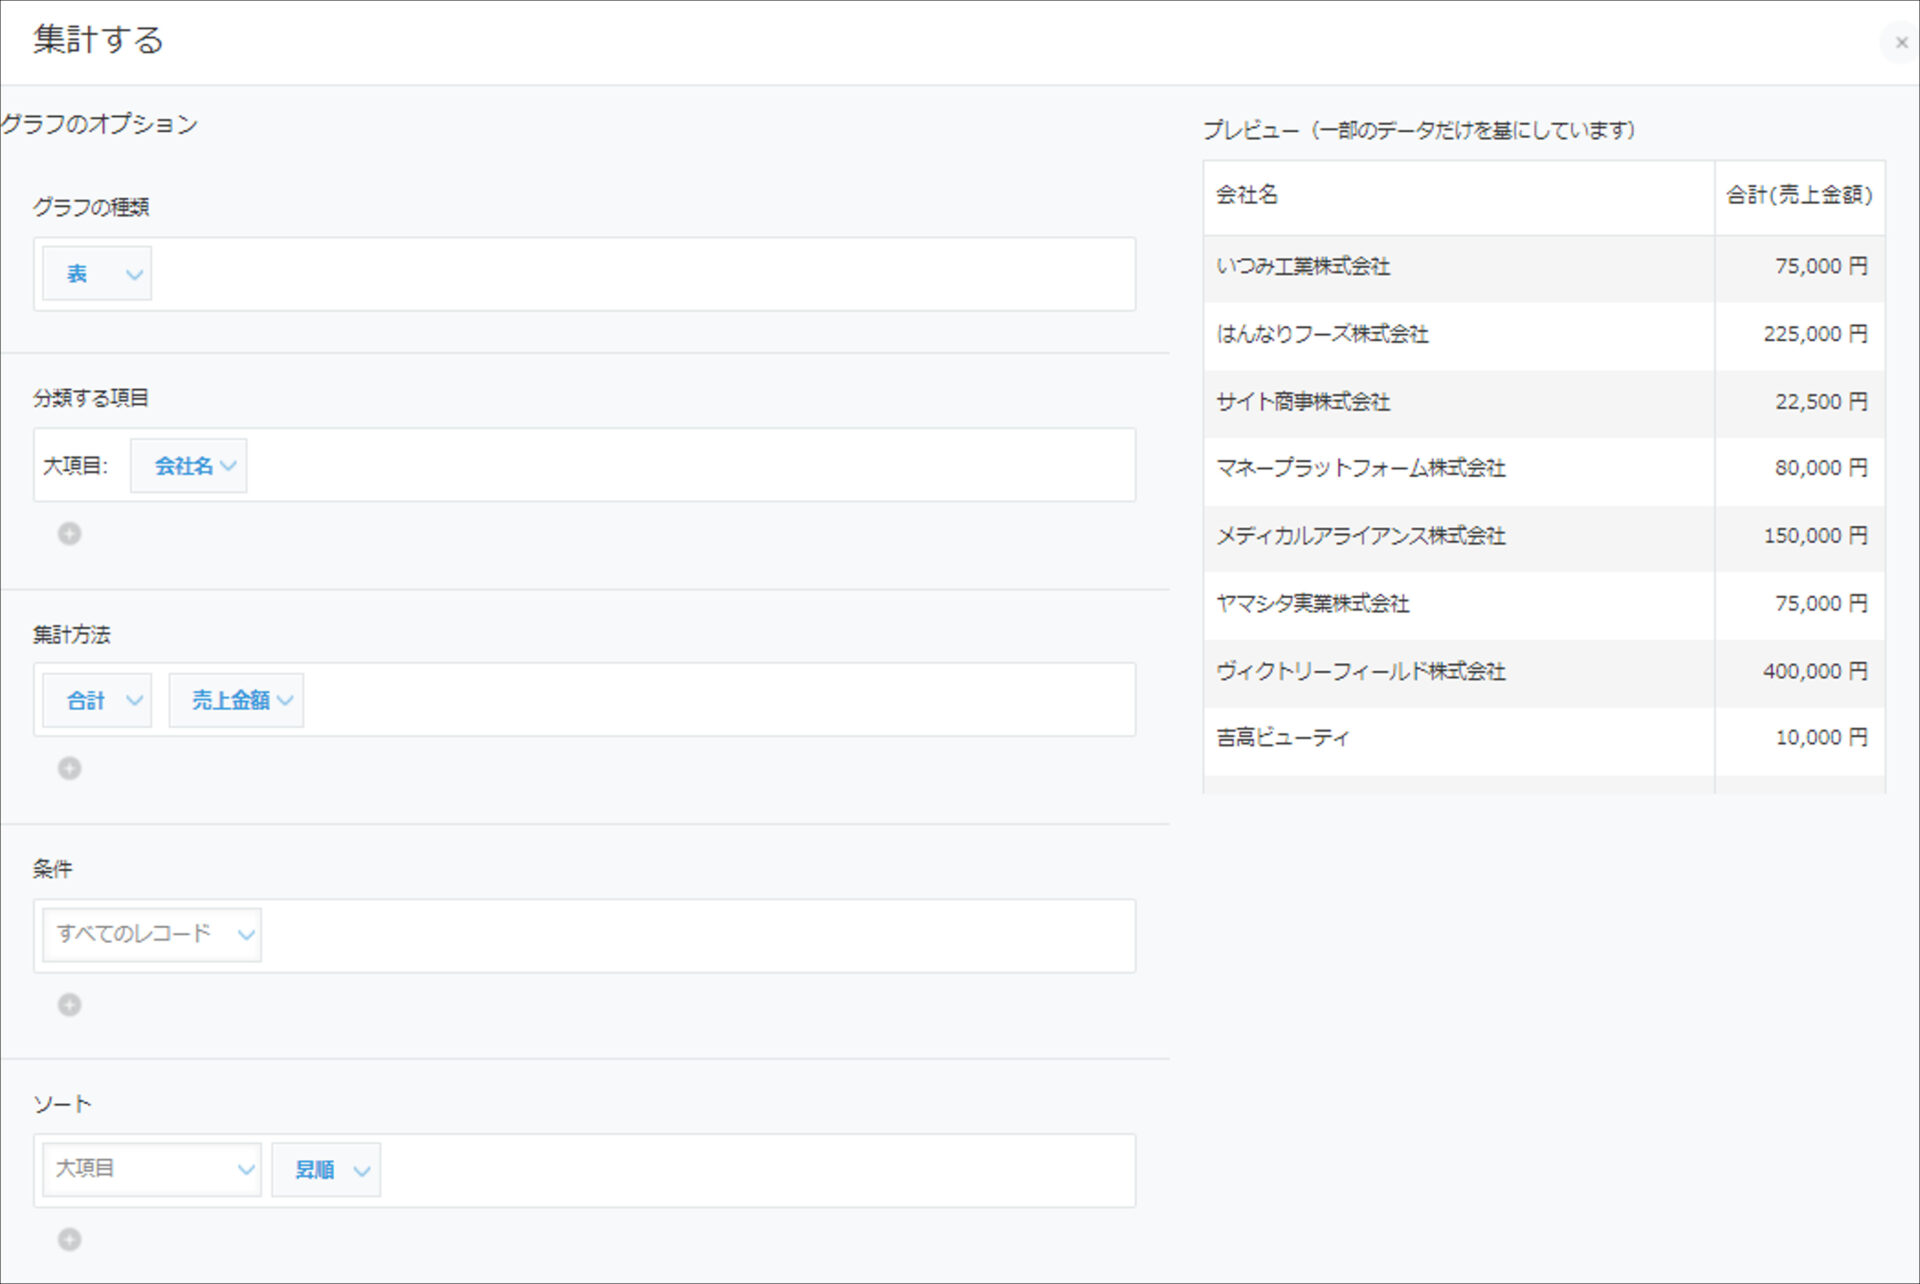Click the 分類する項目 section label
The height and width of the screenshot is (1284, 1920).
pyautogui.click(x=91, y=398)
